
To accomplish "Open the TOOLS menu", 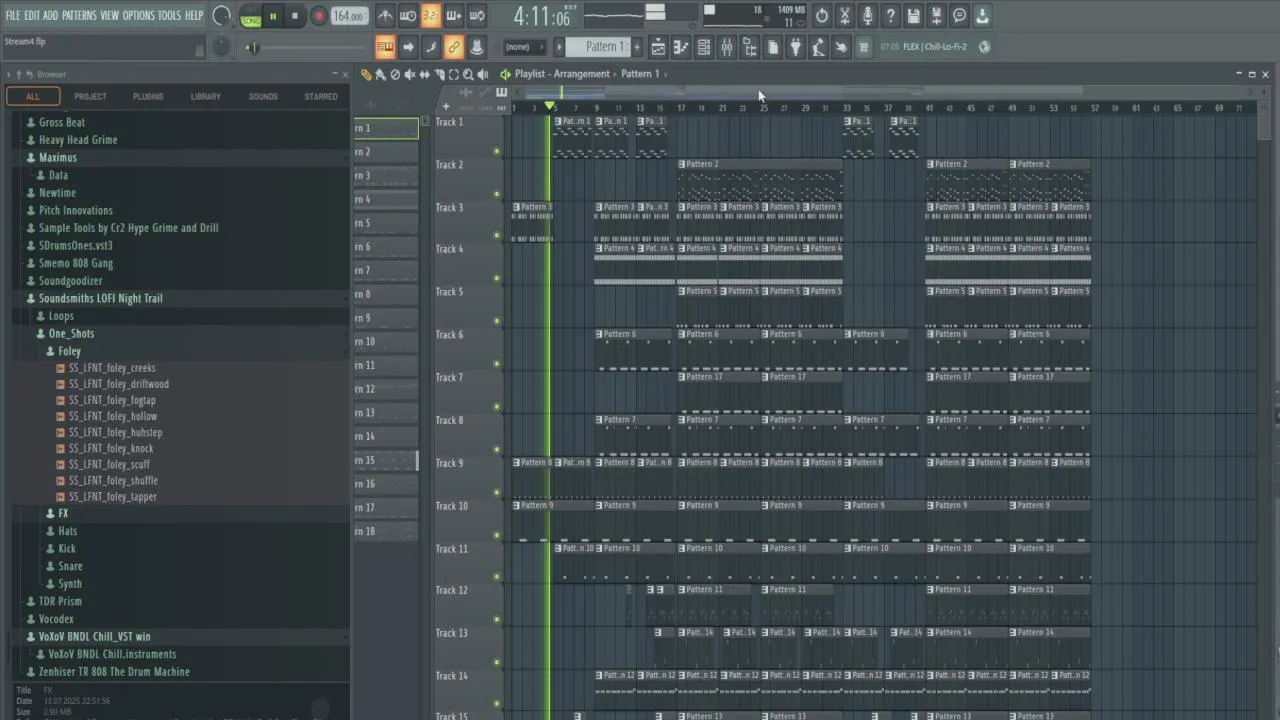I will click(x=170, y=15).
